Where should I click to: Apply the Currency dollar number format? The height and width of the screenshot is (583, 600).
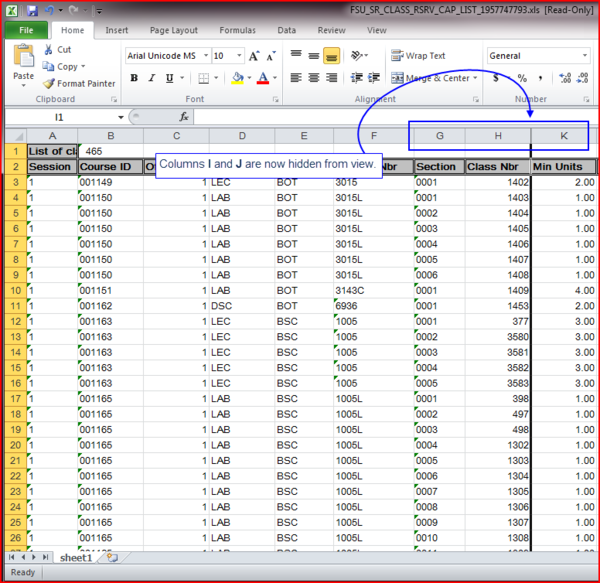point(497,78)
